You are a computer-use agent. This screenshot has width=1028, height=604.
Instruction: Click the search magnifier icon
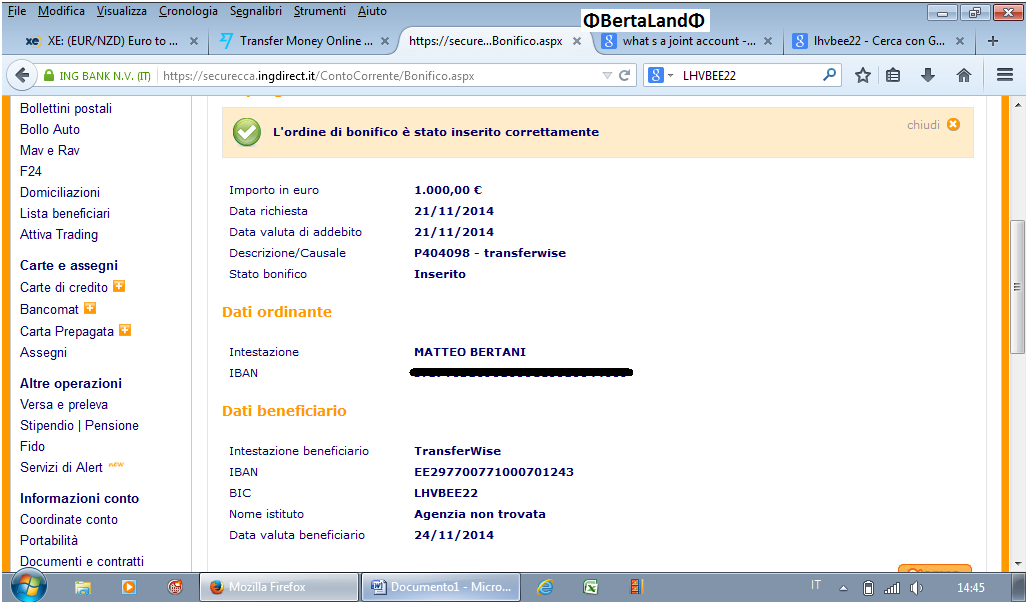pyautogui.click(x=829, y=75)
